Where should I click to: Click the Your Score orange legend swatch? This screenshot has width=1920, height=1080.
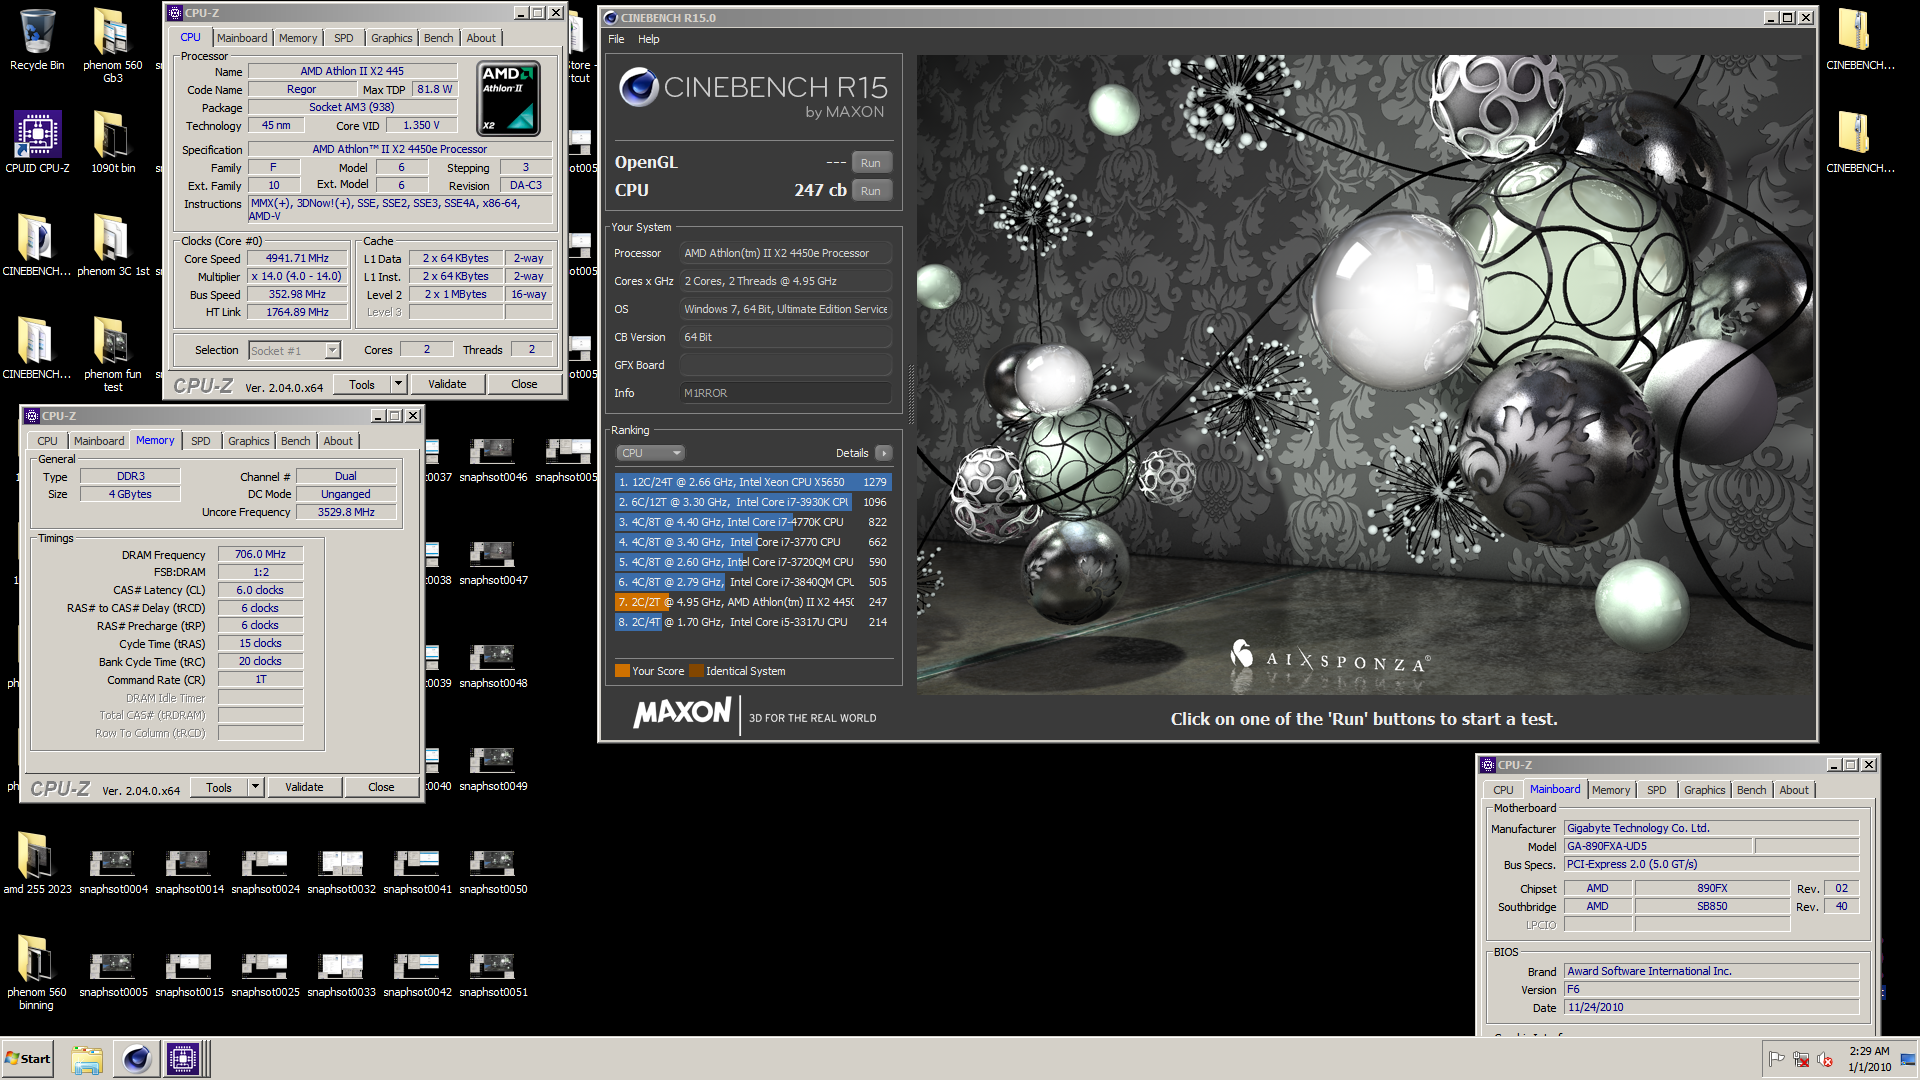622,671
